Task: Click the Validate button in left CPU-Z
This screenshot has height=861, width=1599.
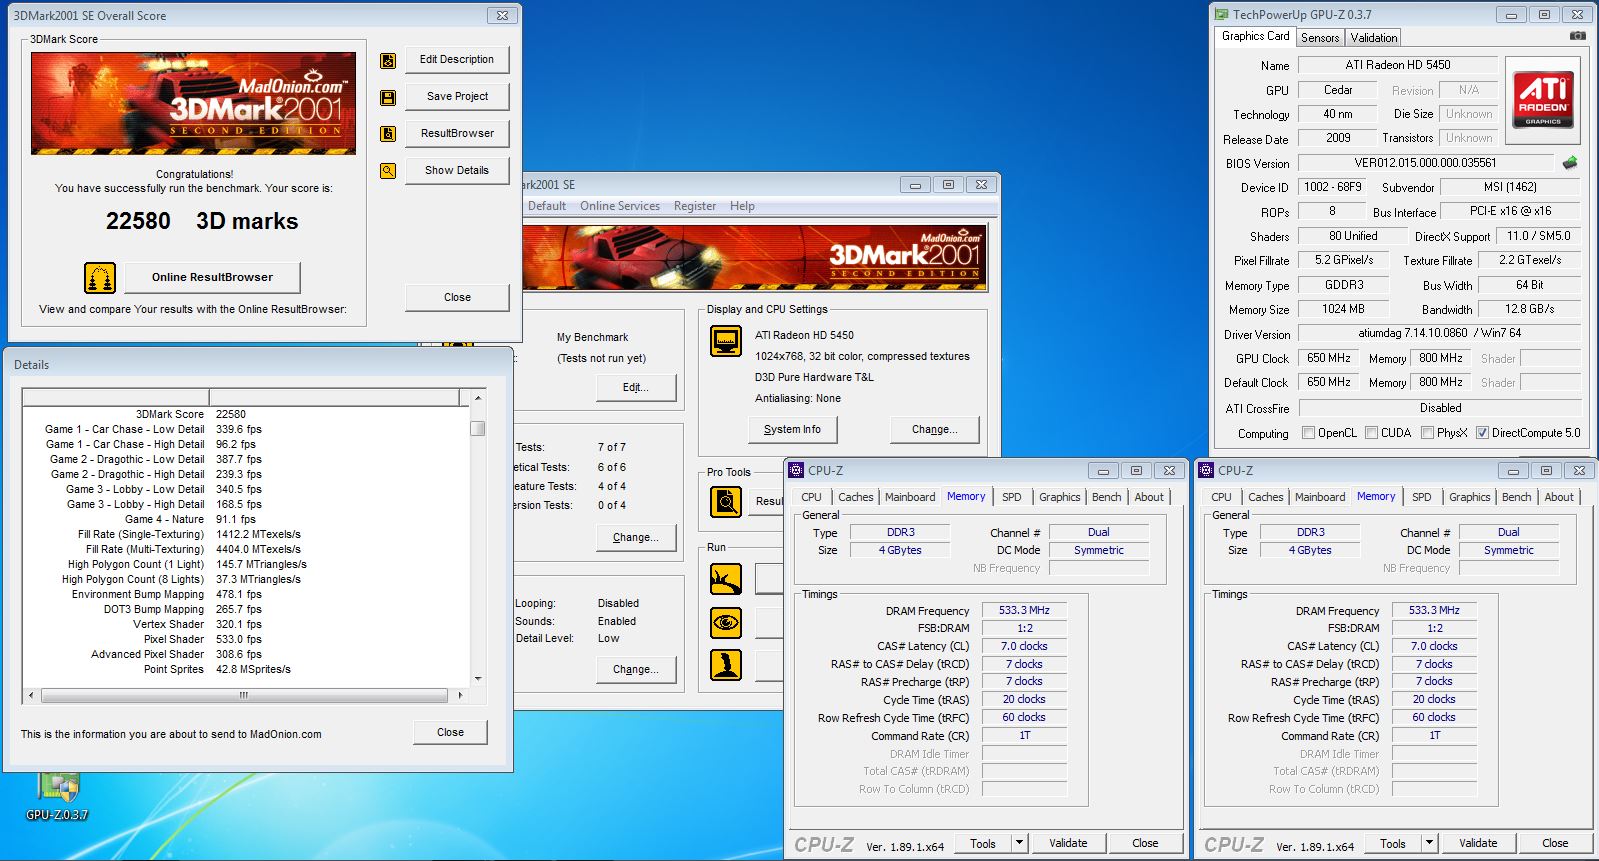Action: (x=1068, y=843)
